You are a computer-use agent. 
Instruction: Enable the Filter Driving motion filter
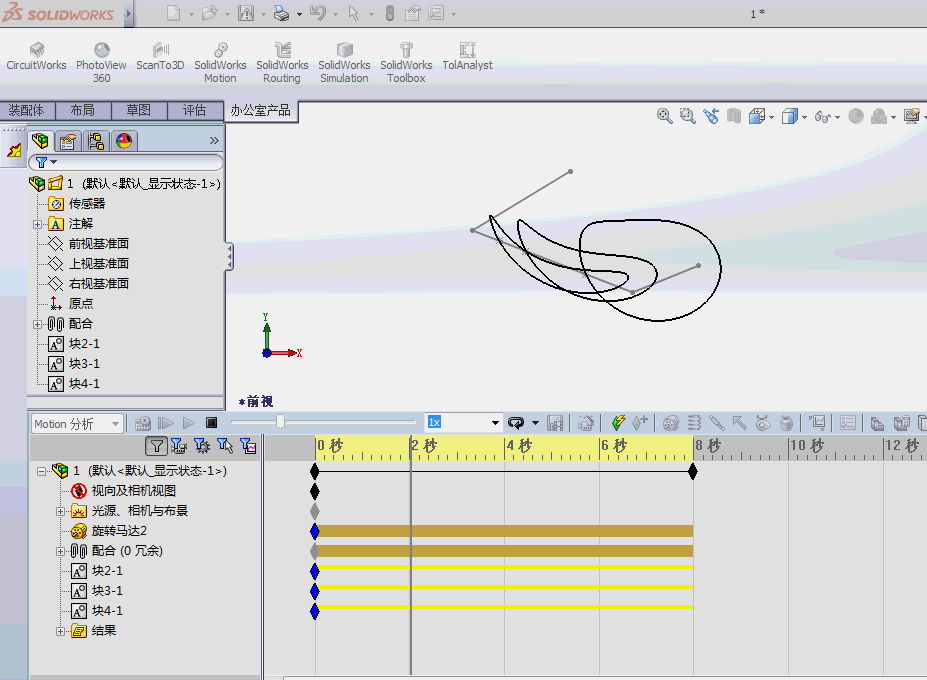tap(201, 446)
